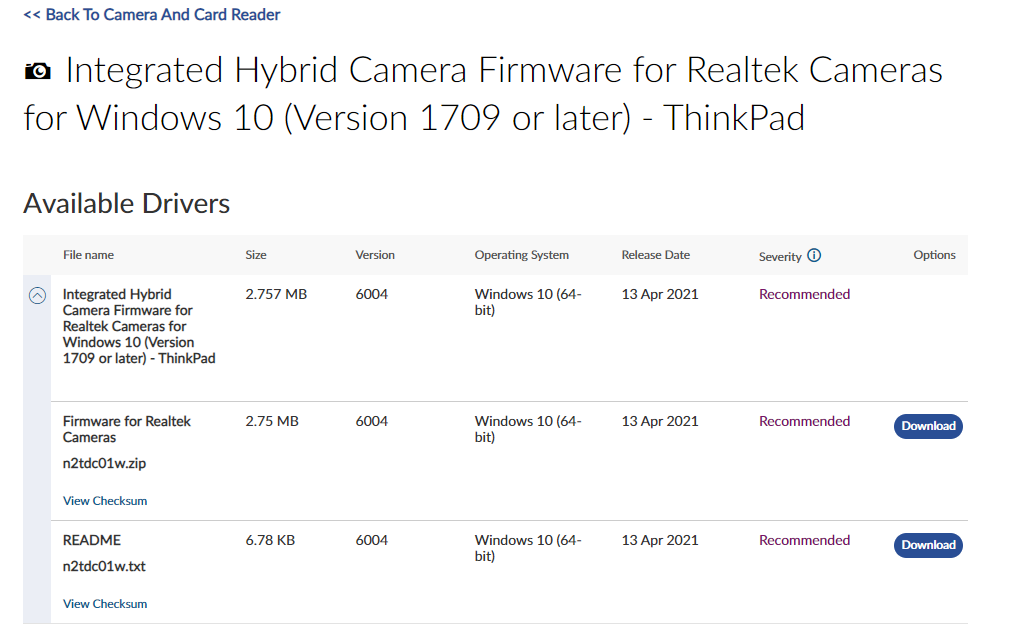
Task: Click Windows 10 (64-bit) in the README row
Action: (528, 548)
